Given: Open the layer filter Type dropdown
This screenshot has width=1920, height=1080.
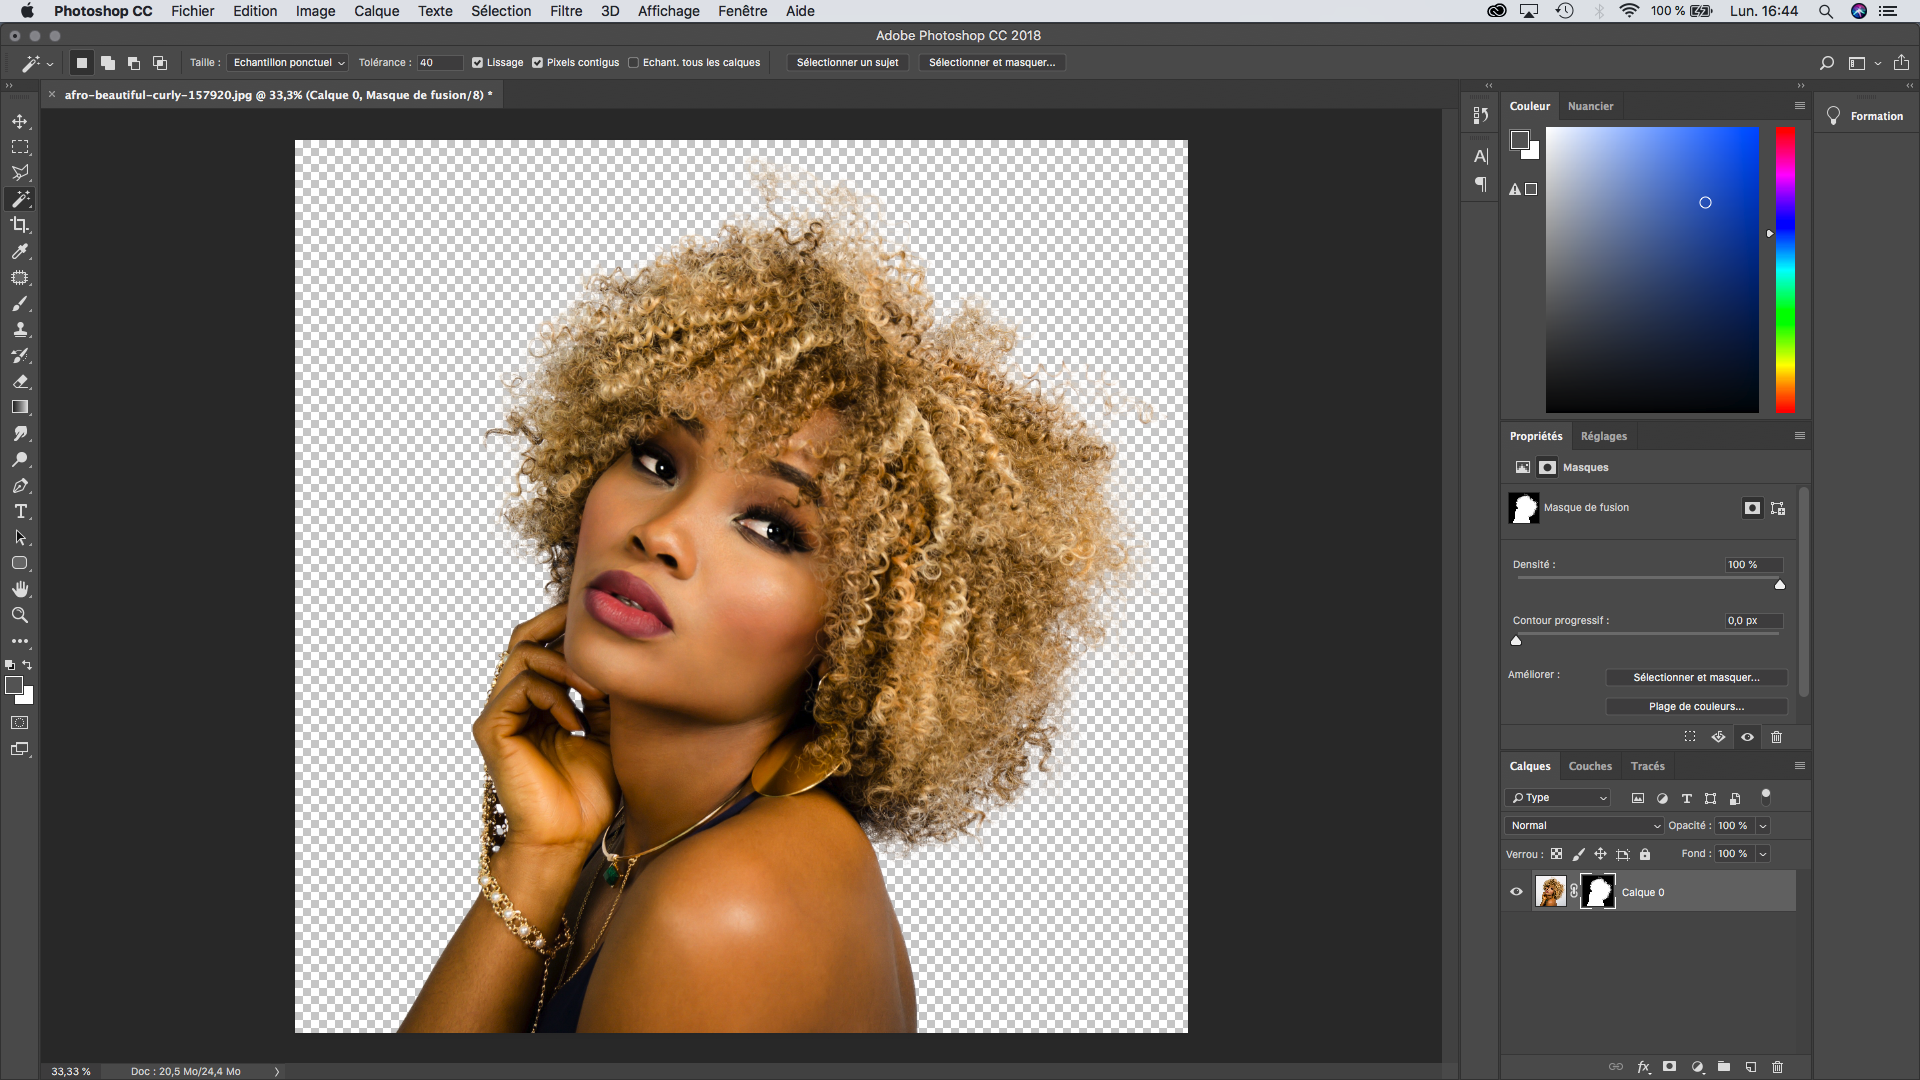Looking at the screenshot, I should point(1558,798).
